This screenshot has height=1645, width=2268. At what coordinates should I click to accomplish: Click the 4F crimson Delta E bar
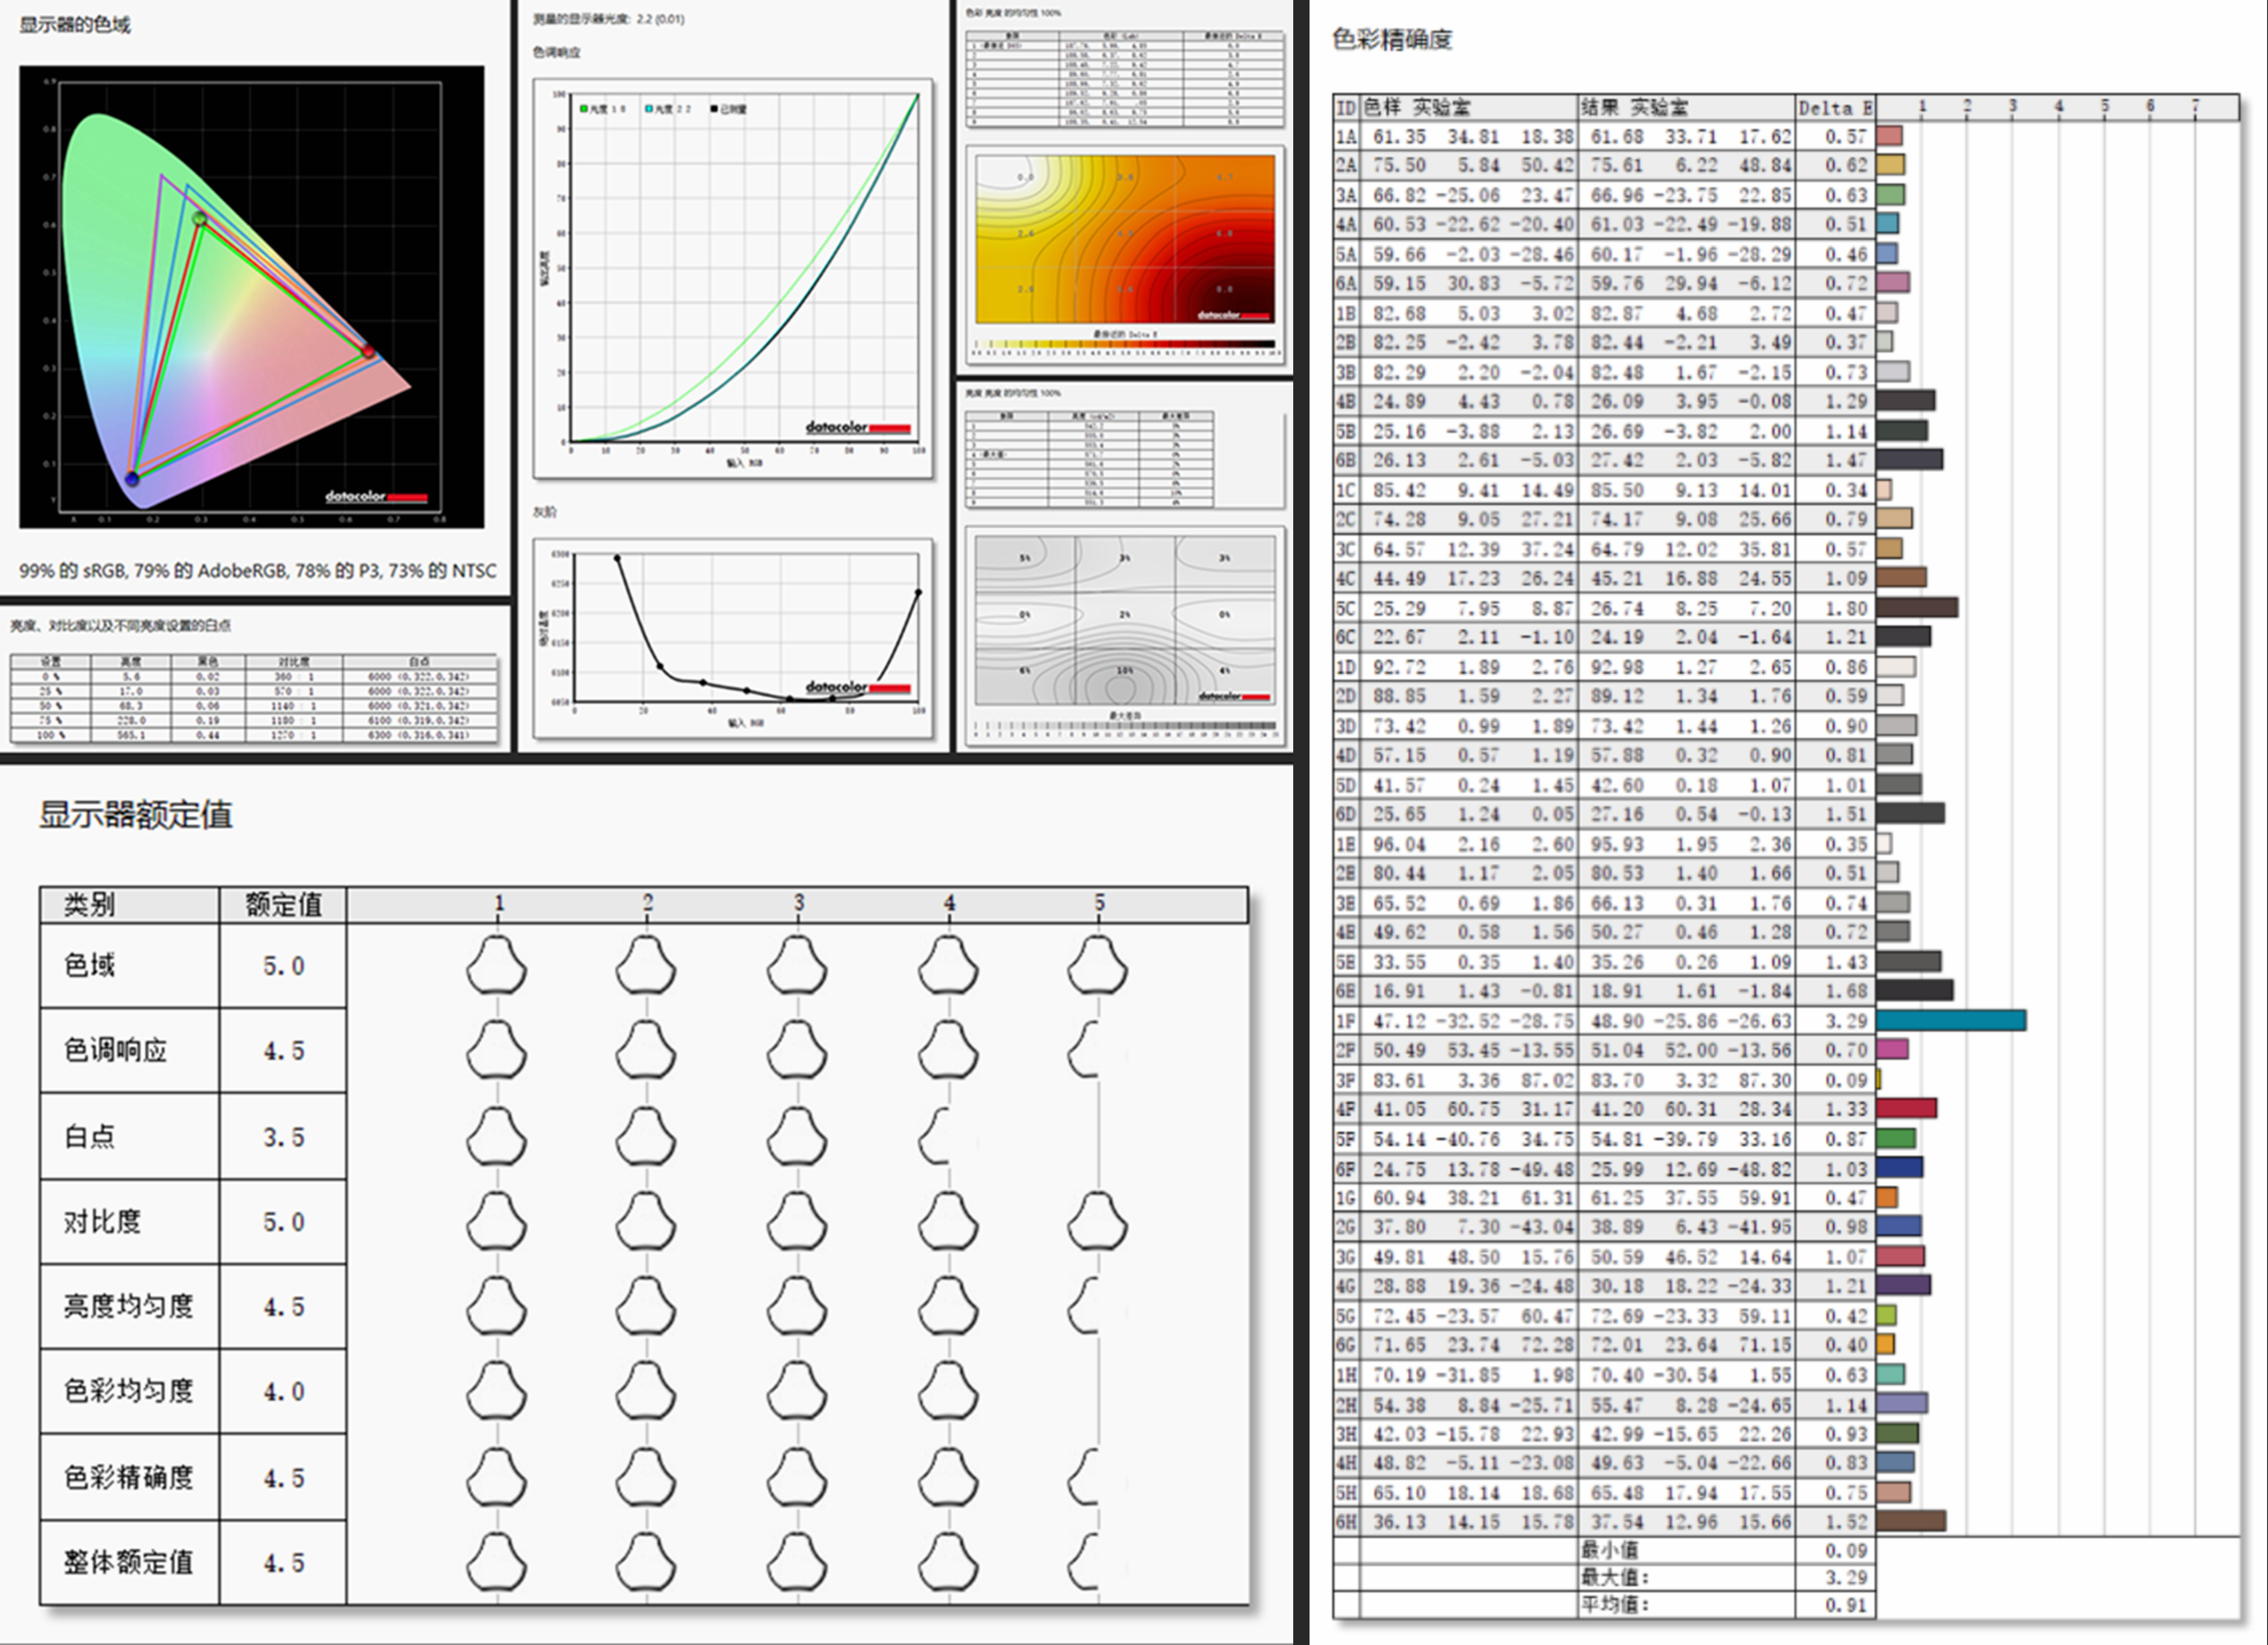pyautogui.click(x=1906, y=1108)
